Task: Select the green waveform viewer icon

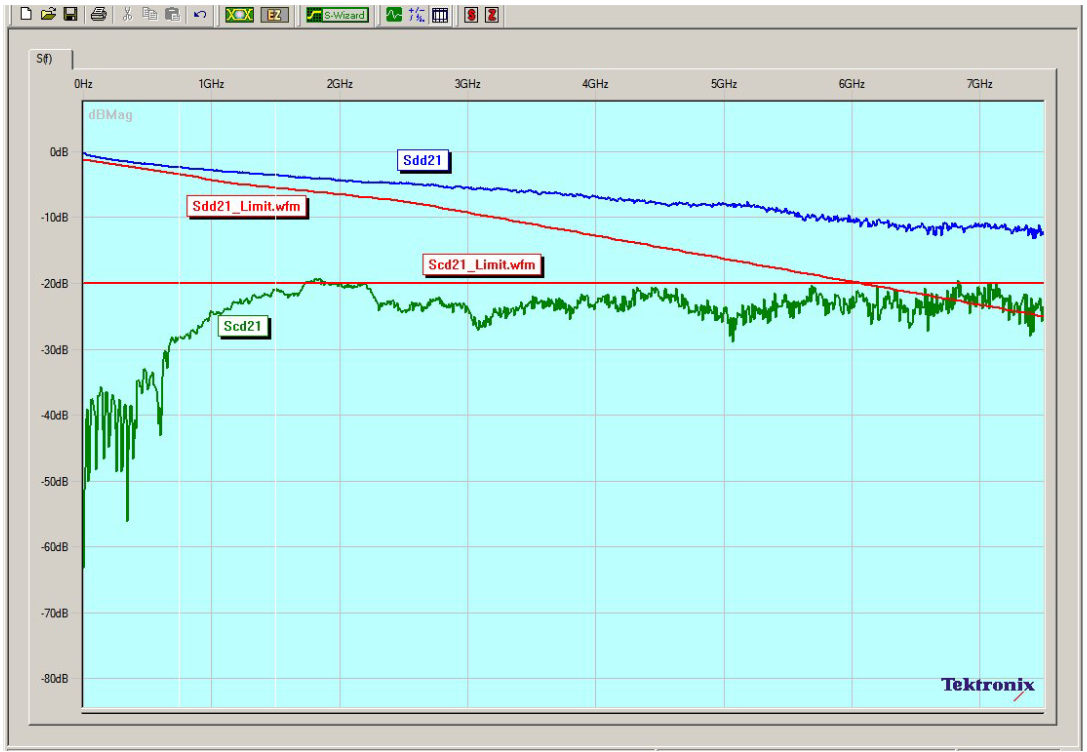Action: [x=394, y=15]
